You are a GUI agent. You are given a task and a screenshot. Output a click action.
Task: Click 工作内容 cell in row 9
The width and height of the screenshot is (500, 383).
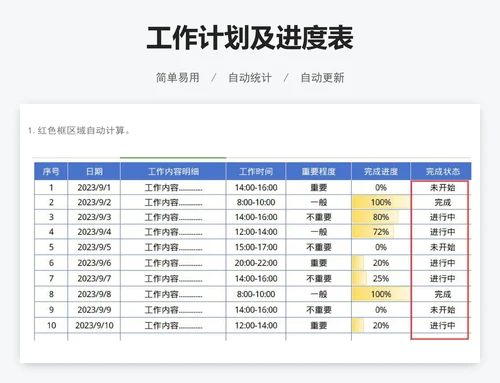(173, 310)
